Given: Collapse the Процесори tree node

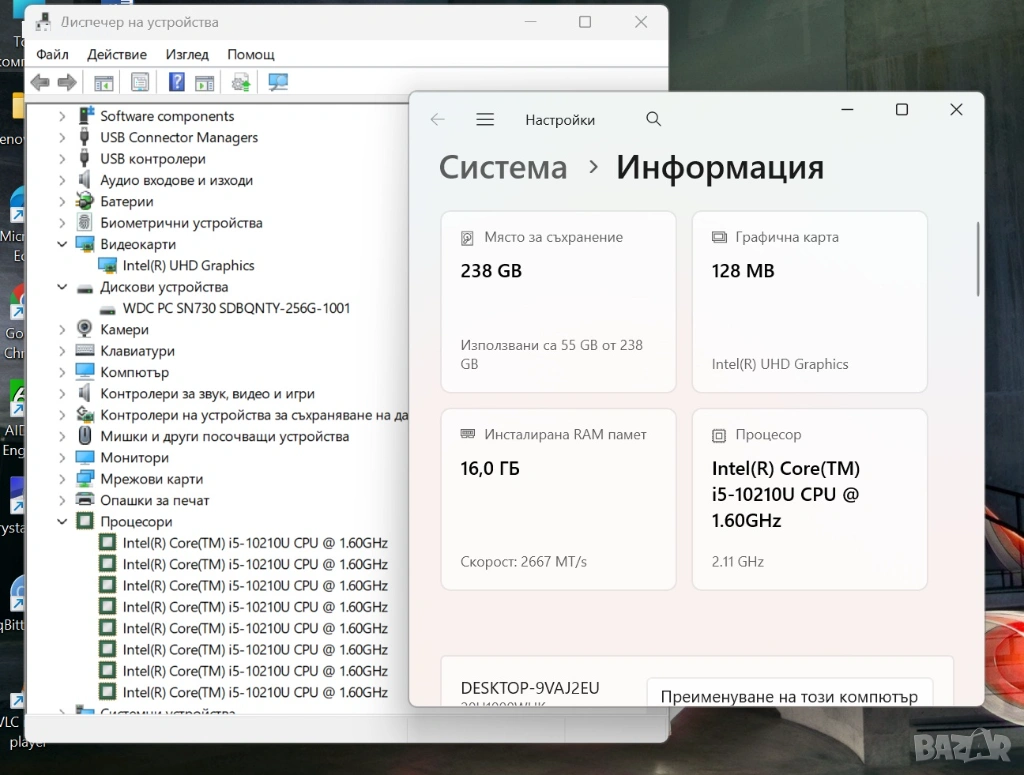Looking at the screenshot, I should pos(62,522).
